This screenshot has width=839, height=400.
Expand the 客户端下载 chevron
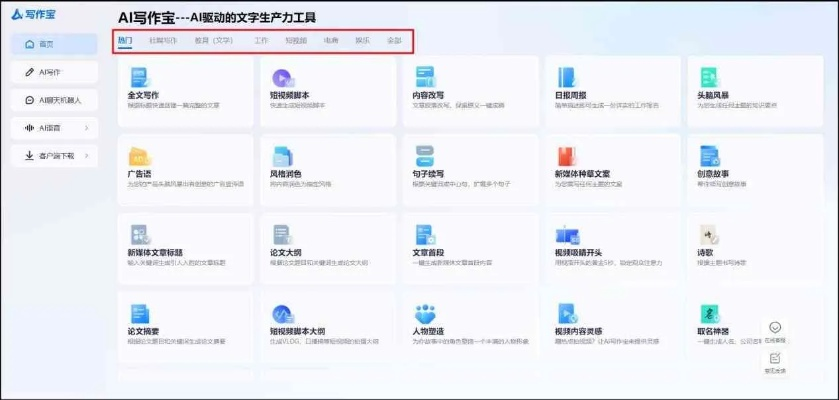click(87, 156)
